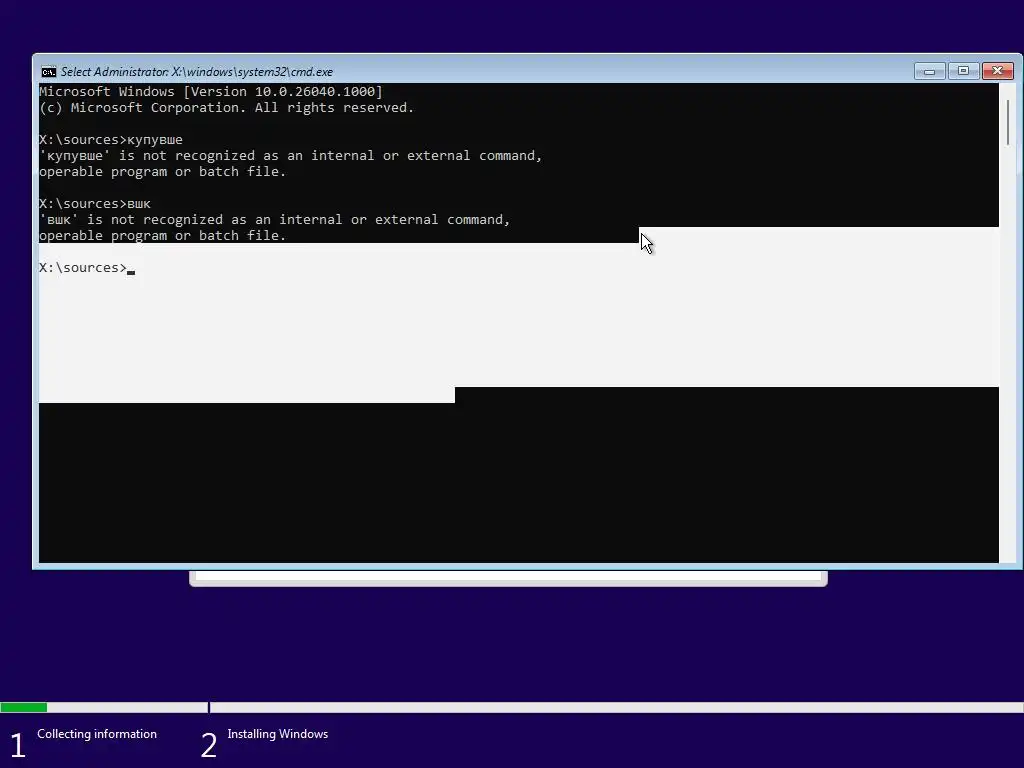Click the step number 1 indicator
The width and height of the screenshot is (1024, 768).
coord(18,746)
